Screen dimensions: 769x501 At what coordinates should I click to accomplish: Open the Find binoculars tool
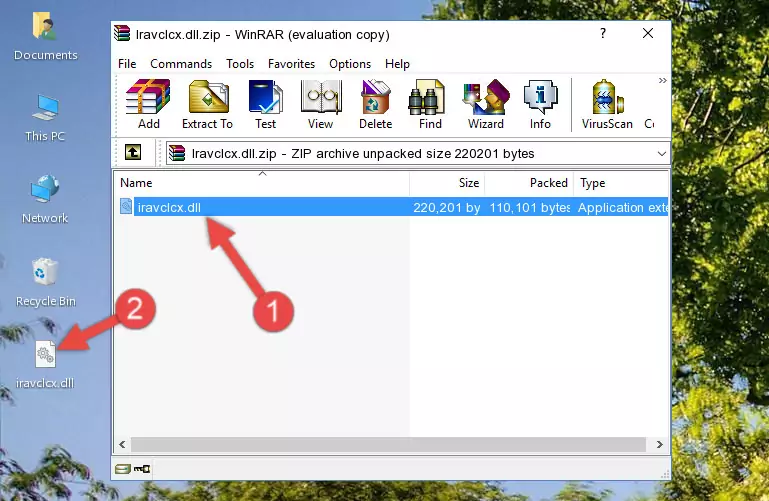[x=430, y=104]
